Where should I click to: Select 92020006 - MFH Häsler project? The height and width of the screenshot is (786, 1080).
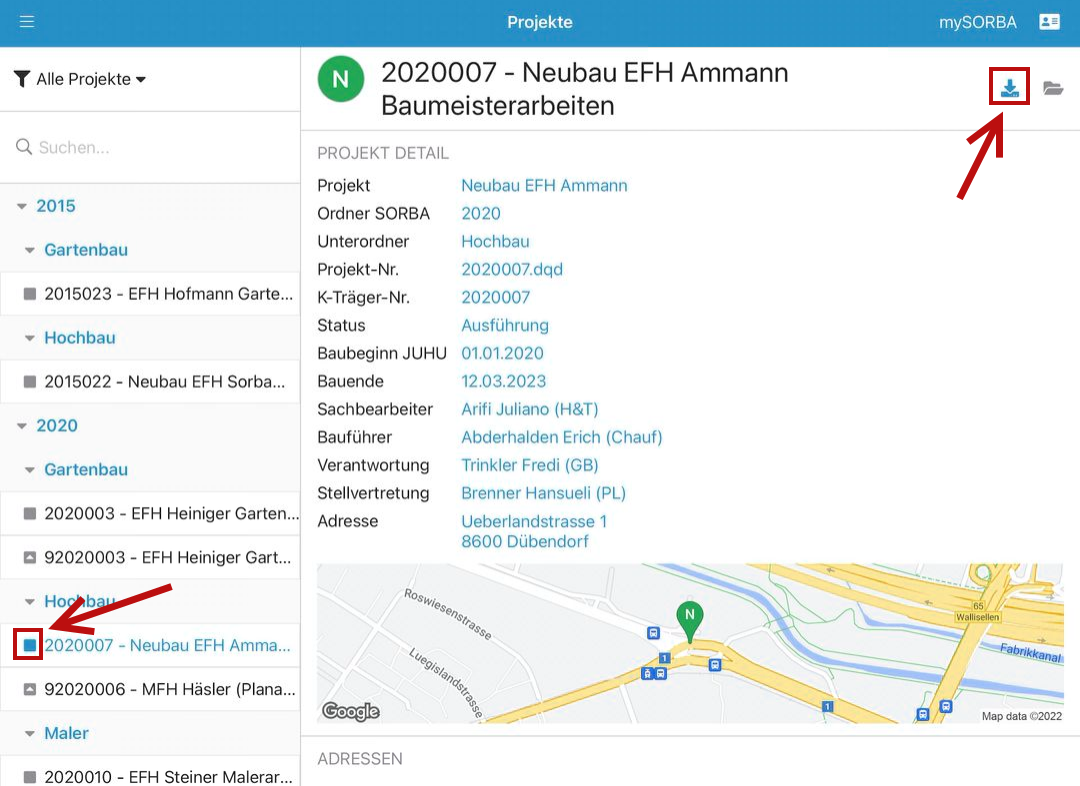(170, 689)
